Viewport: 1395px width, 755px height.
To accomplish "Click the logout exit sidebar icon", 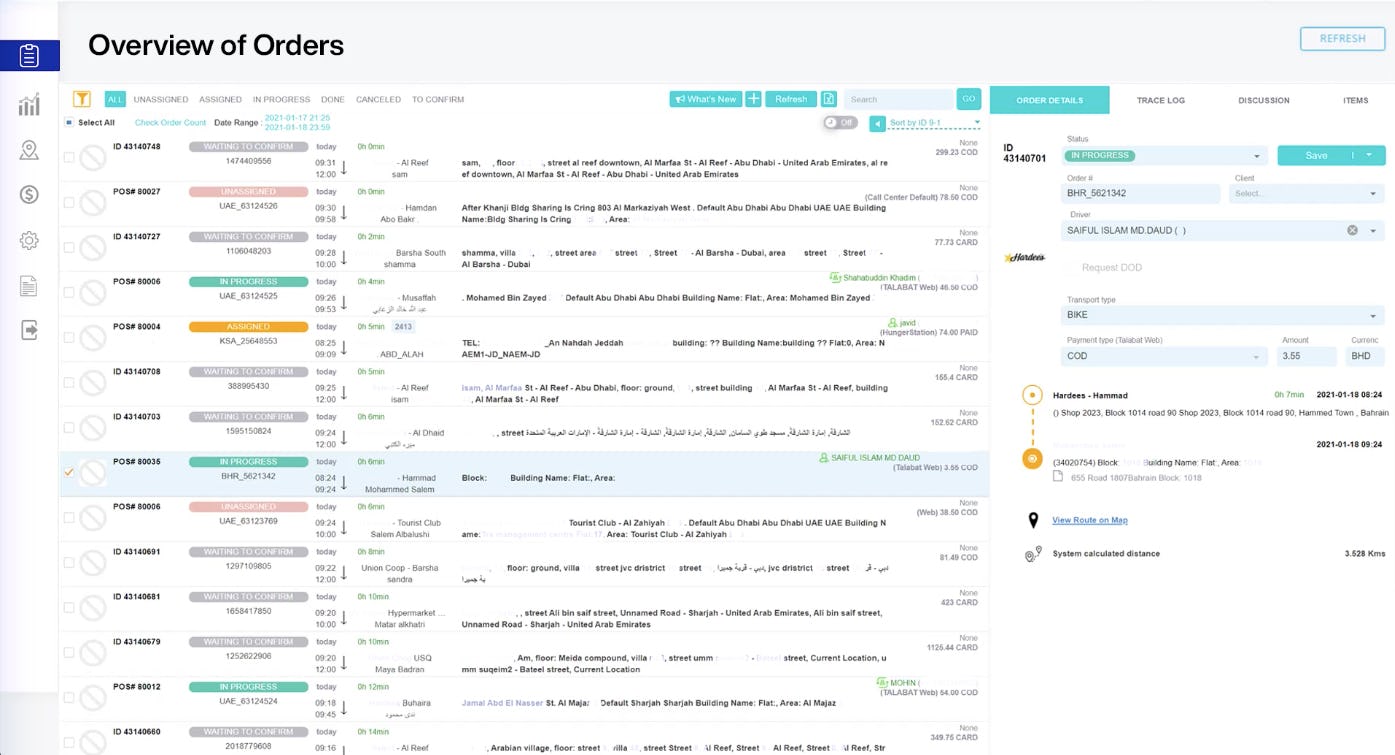I will 29,330.
